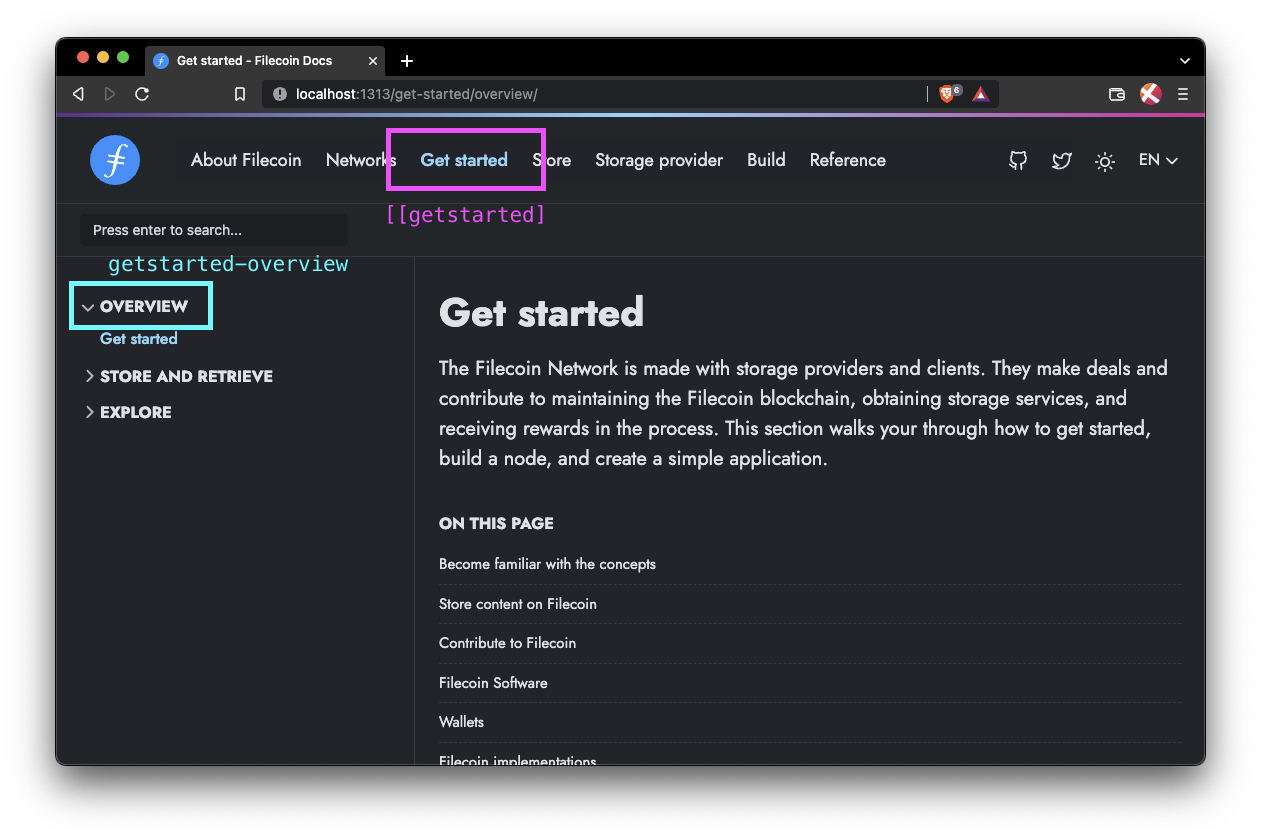Click the ON THIS PAGE heading
The width and height of the screenshot is (1261, 839).
point(496,523)
